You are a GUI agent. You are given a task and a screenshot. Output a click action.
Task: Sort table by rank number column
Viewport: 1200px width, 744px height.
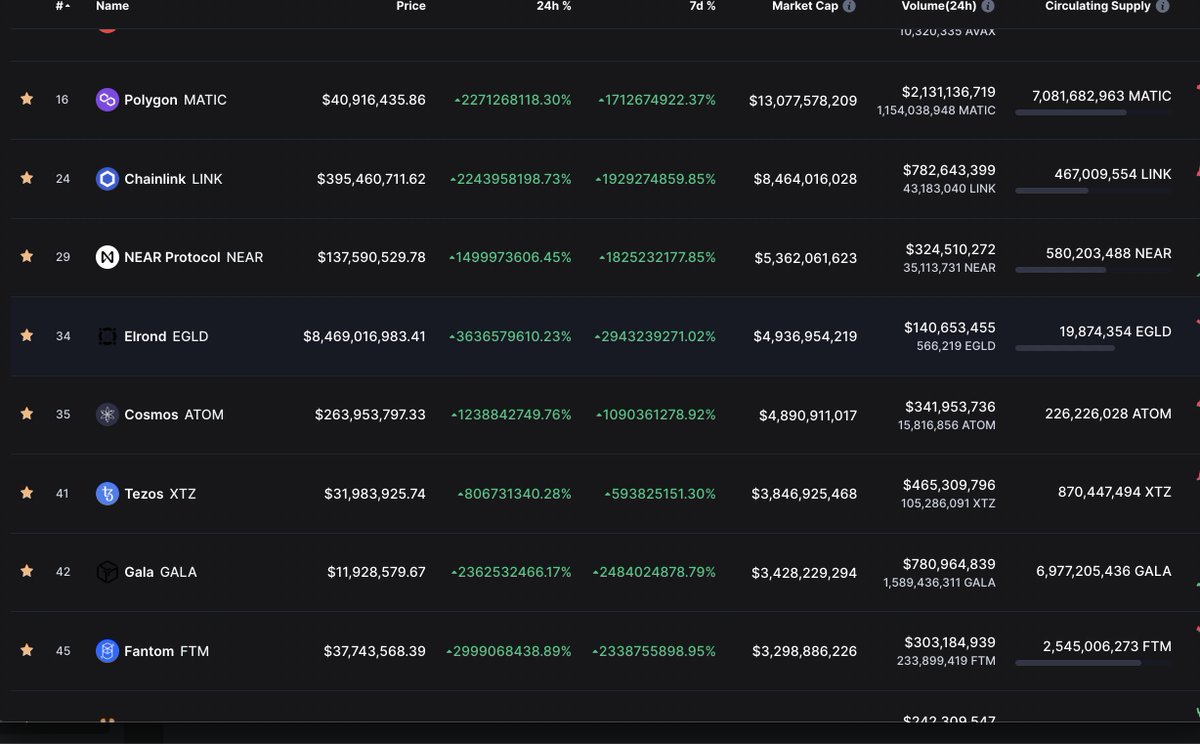[x=63, y=6]
